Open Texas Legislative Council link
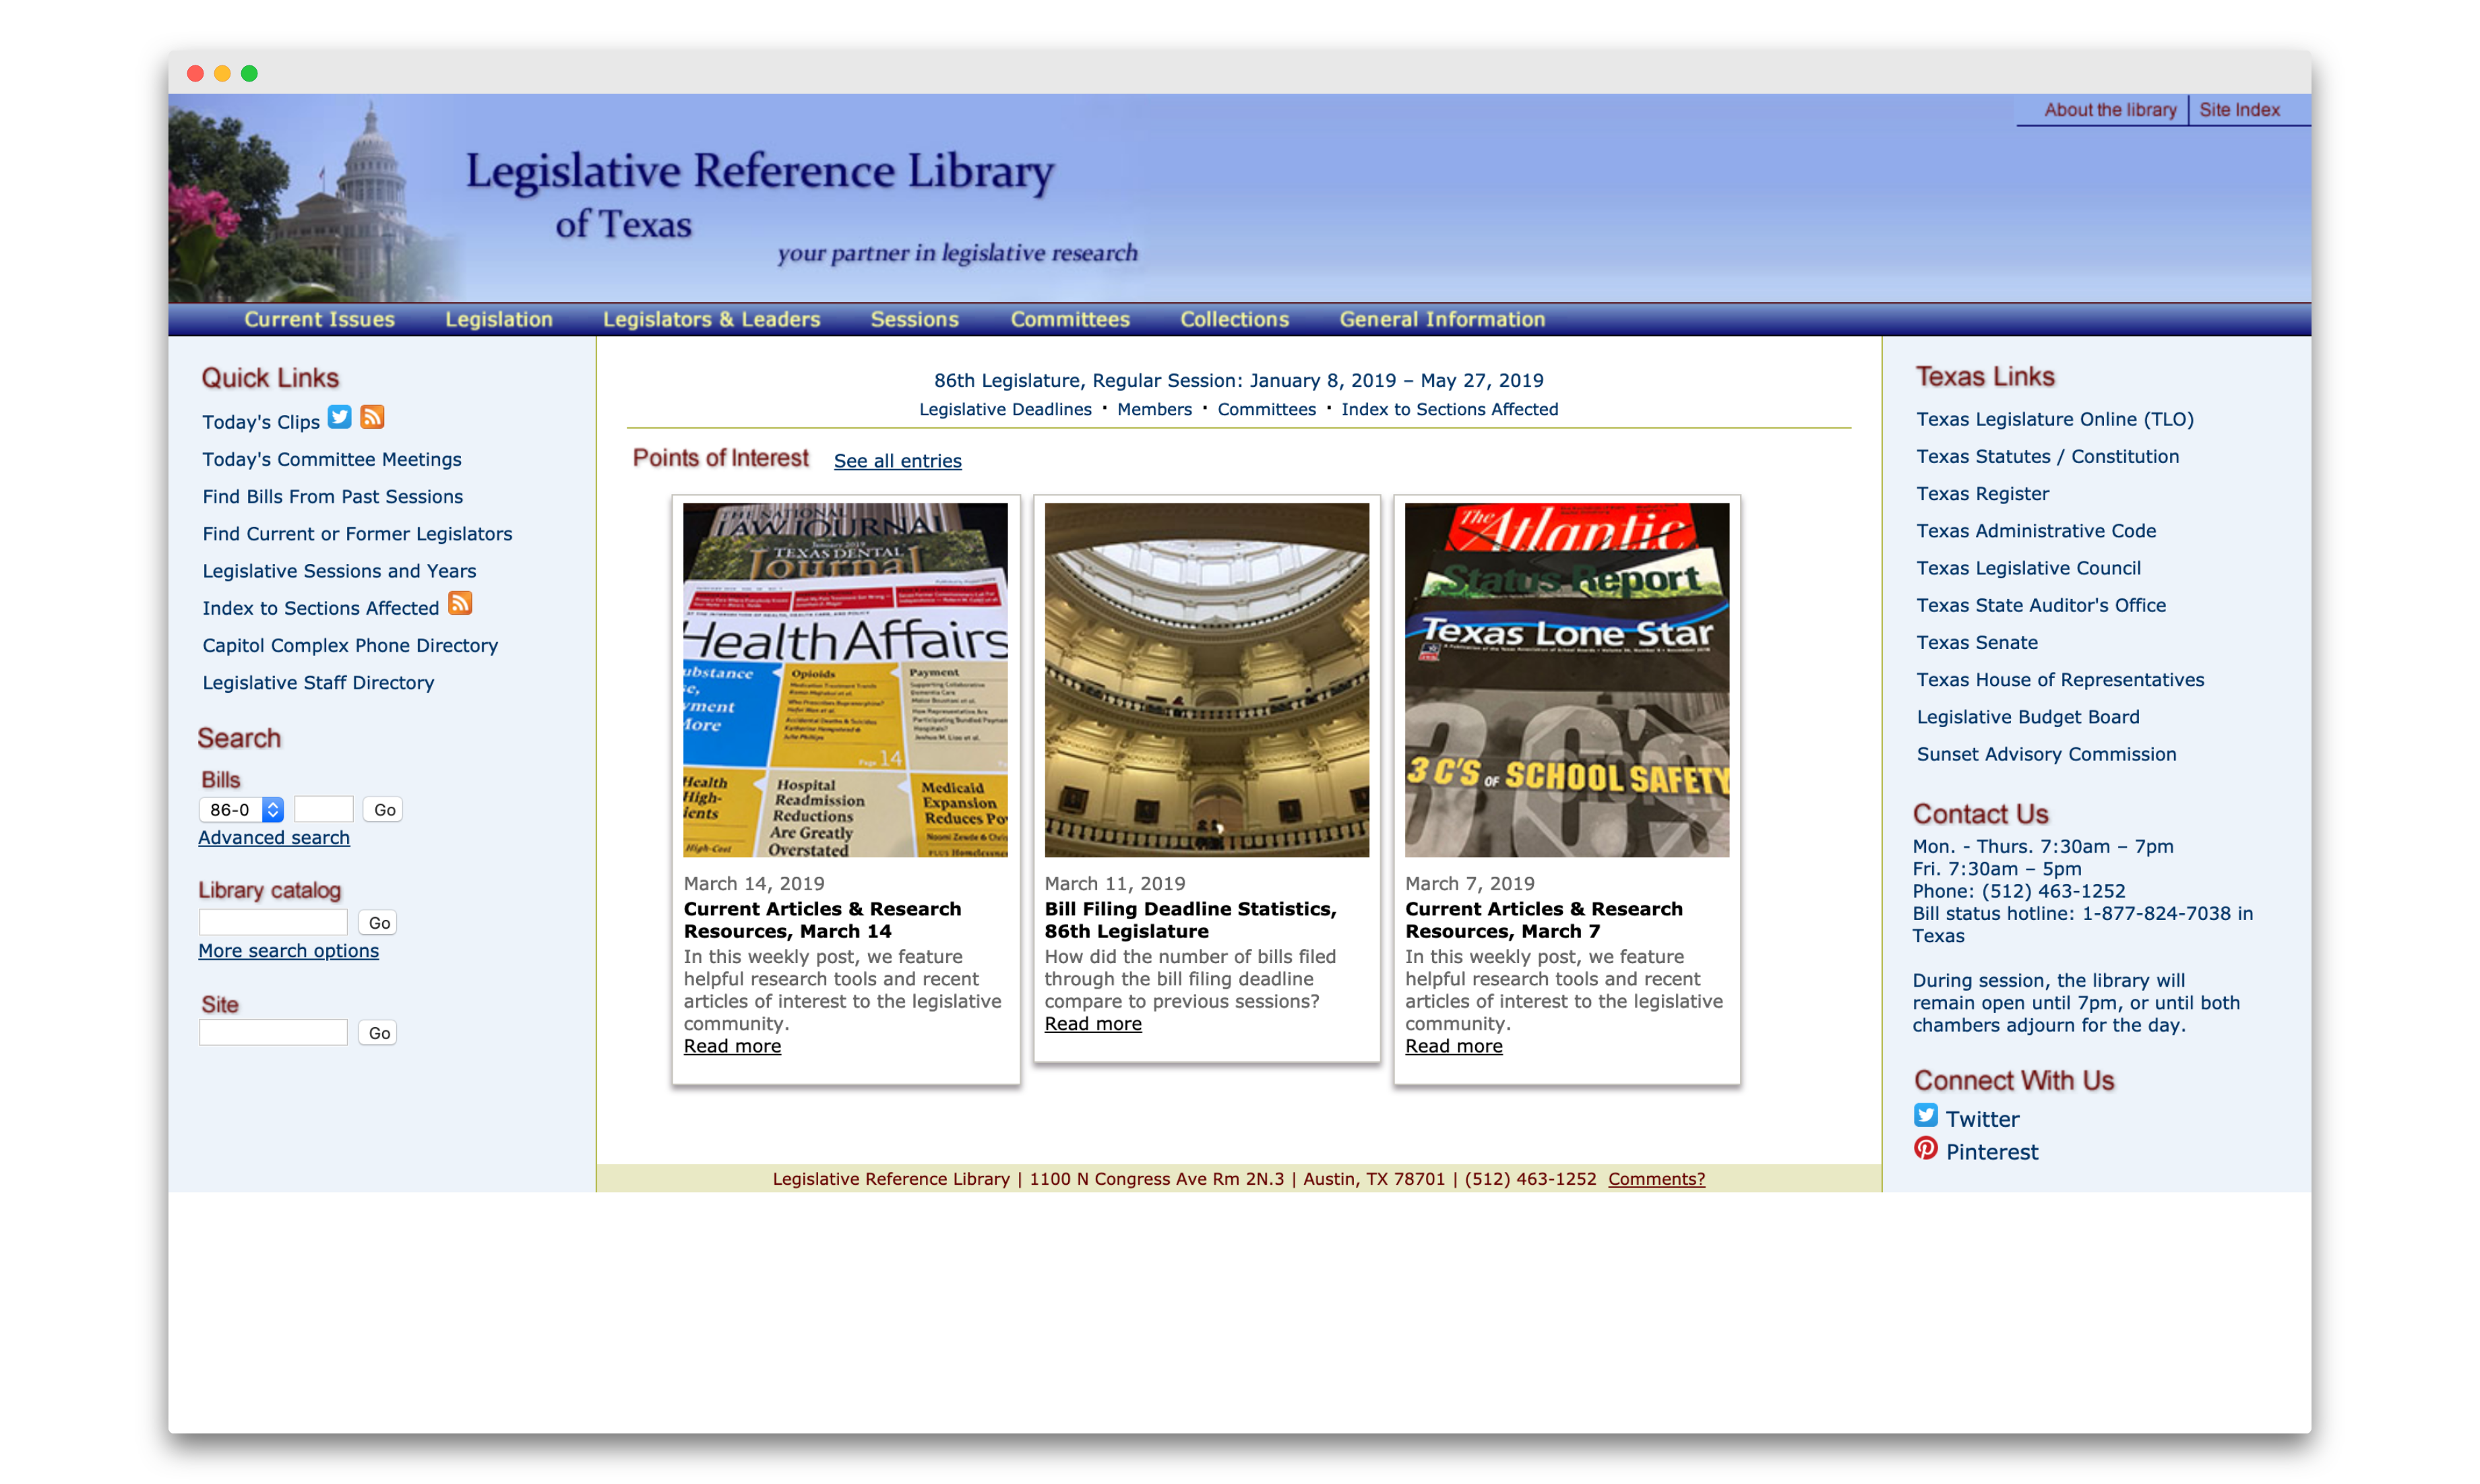This screenshot has height=1484, width=2480. [2028, 567]
